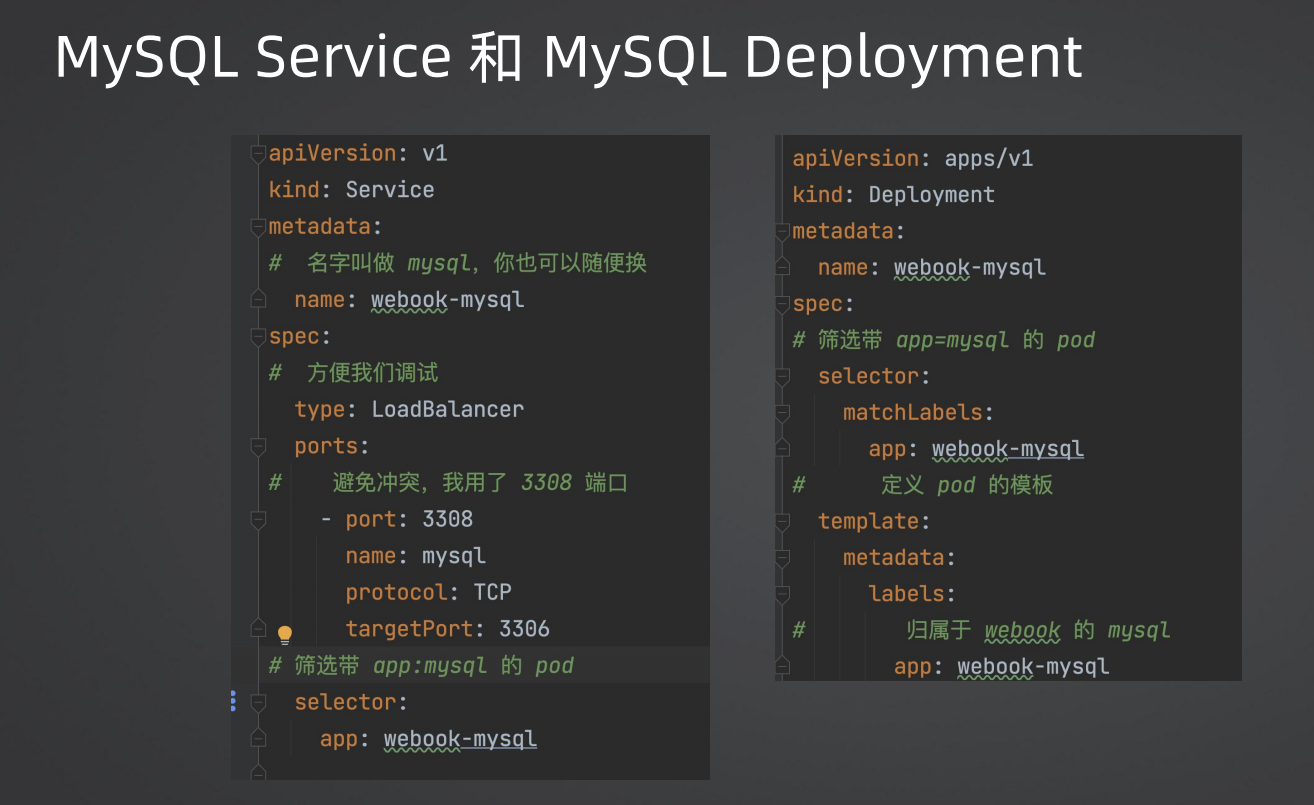
Task: Fold the selector block in the Service file
Action: click(258, 703)
